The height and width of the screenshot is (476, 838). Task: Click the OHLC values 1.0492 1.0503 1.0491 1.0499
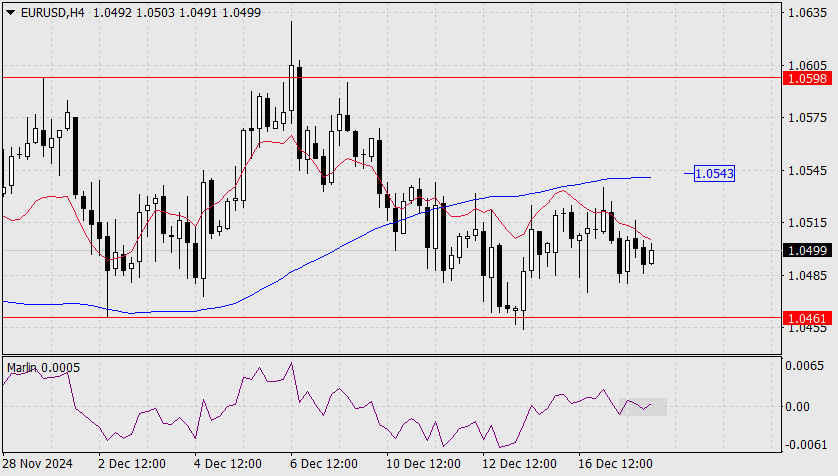tap(177, 12)
